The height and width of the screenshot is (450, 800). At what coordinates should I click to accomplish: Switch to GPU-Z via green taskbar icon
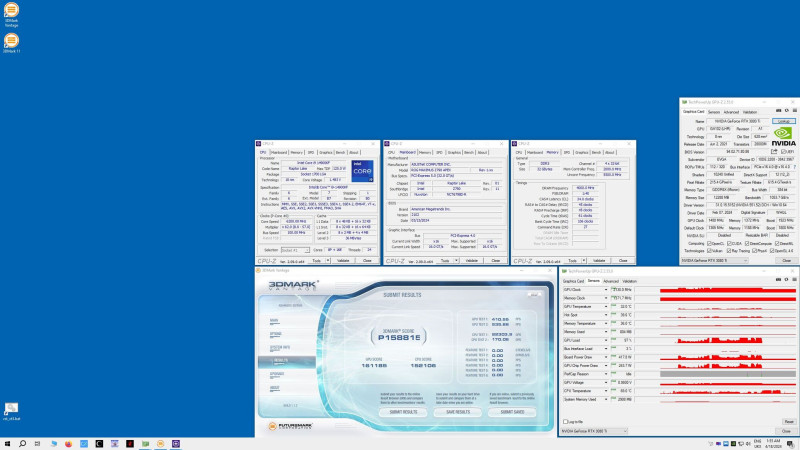tap(145, 444)
